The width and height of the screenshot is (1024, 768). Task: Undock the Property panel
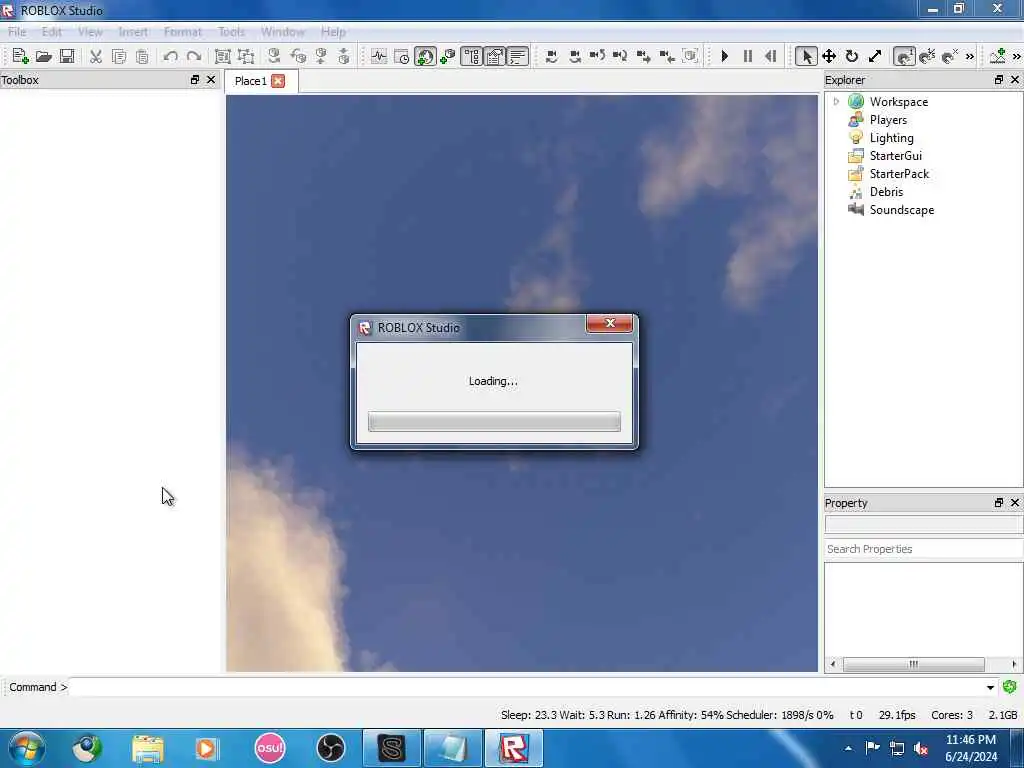click(x=999, y=503)
